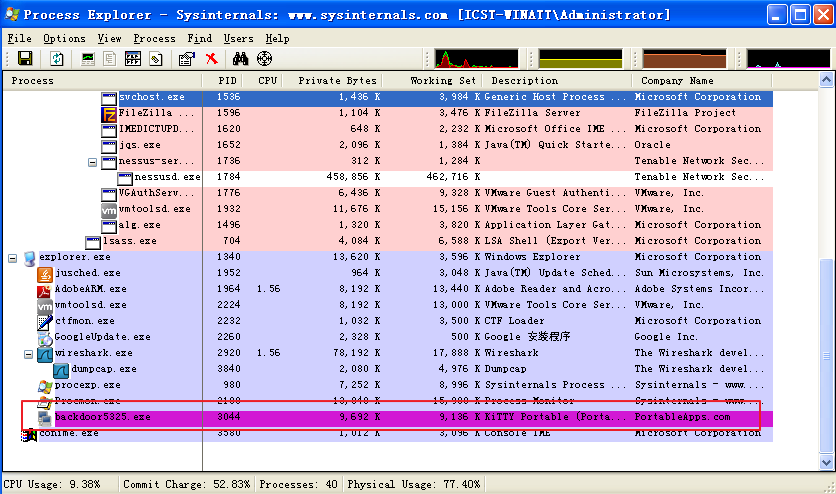Click the crosshair Find Window target icon
The width and height of the screenshot is (836, 494).
[x=264, y=59]
